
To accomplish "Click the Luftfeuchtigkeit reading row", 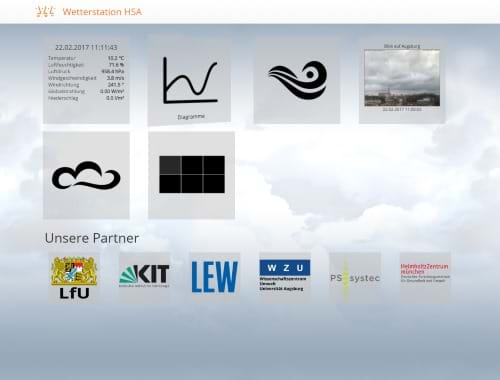I will coord(86,65).
